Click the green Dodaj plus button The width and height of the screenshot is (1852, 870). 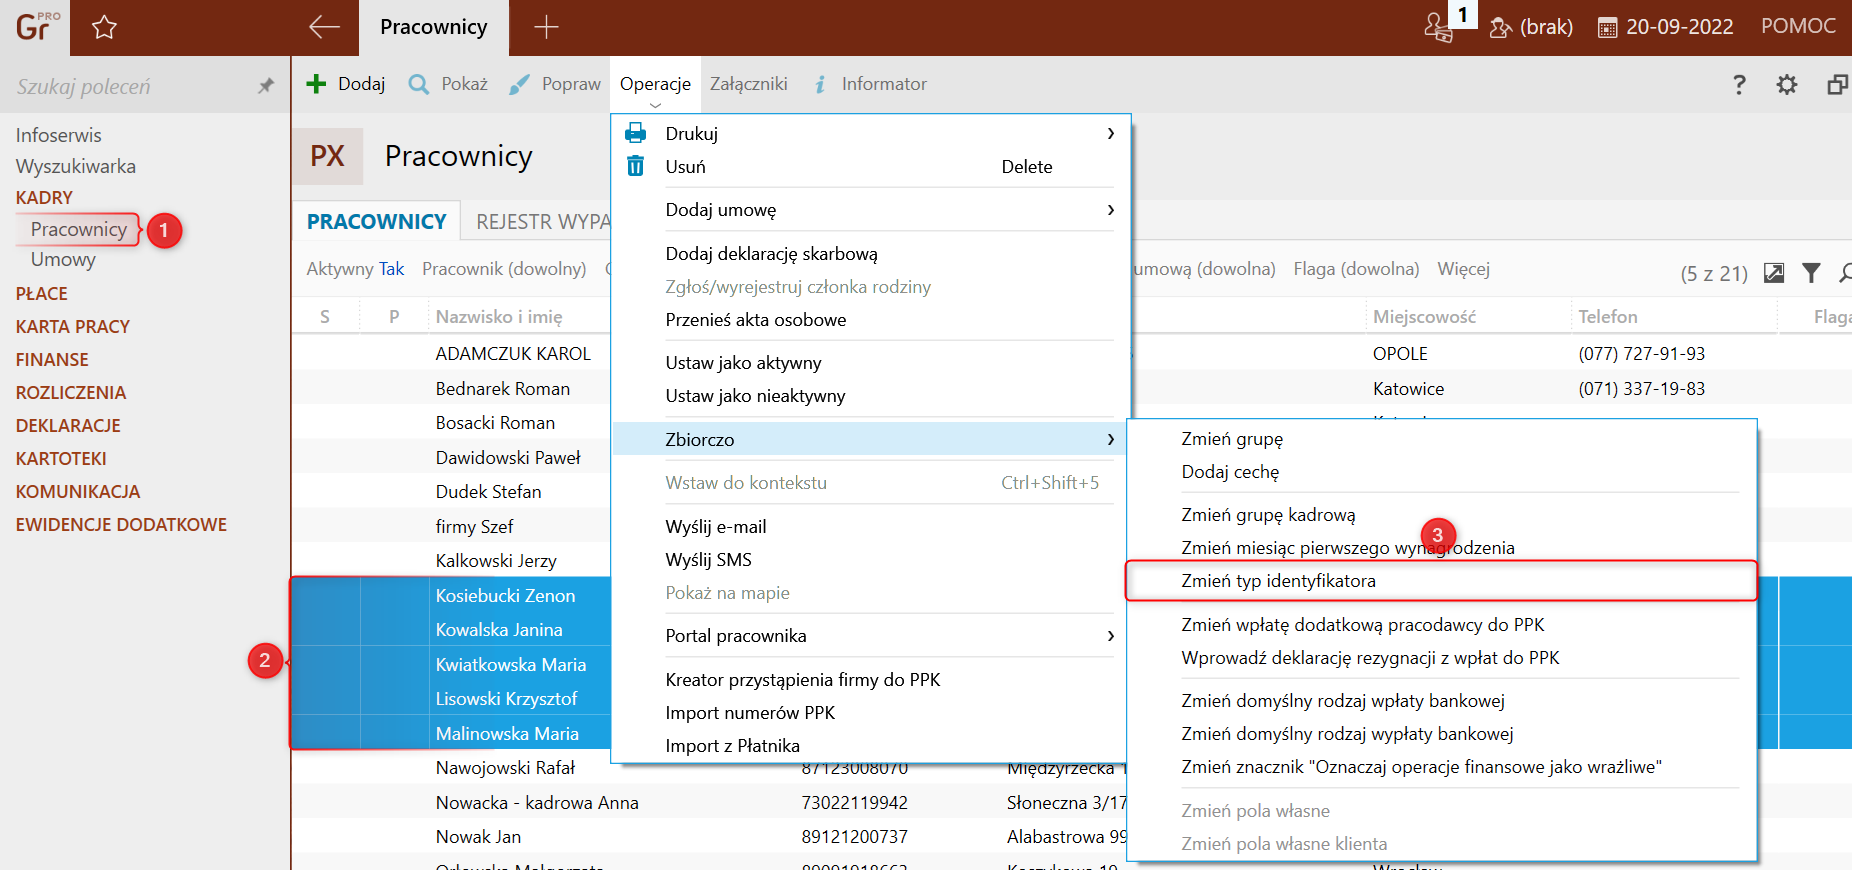(x=345, y=84)
